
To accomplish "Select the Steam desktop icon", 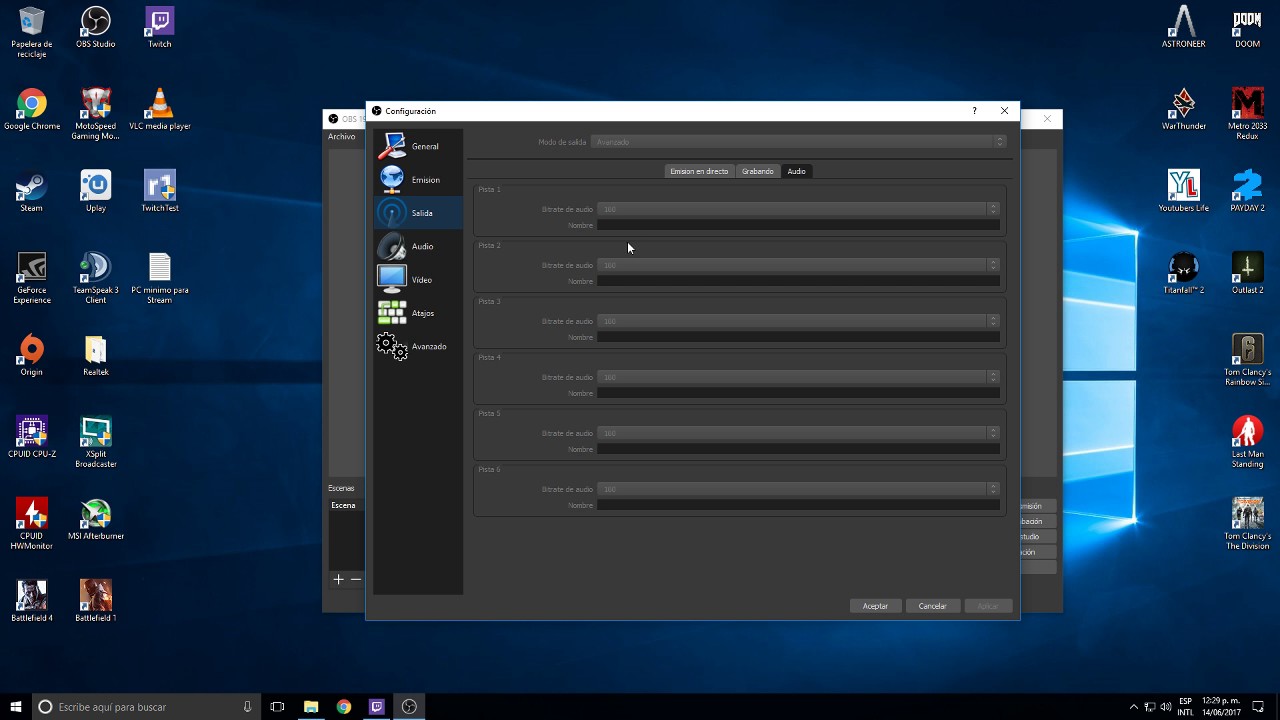I will pos(32,191).
